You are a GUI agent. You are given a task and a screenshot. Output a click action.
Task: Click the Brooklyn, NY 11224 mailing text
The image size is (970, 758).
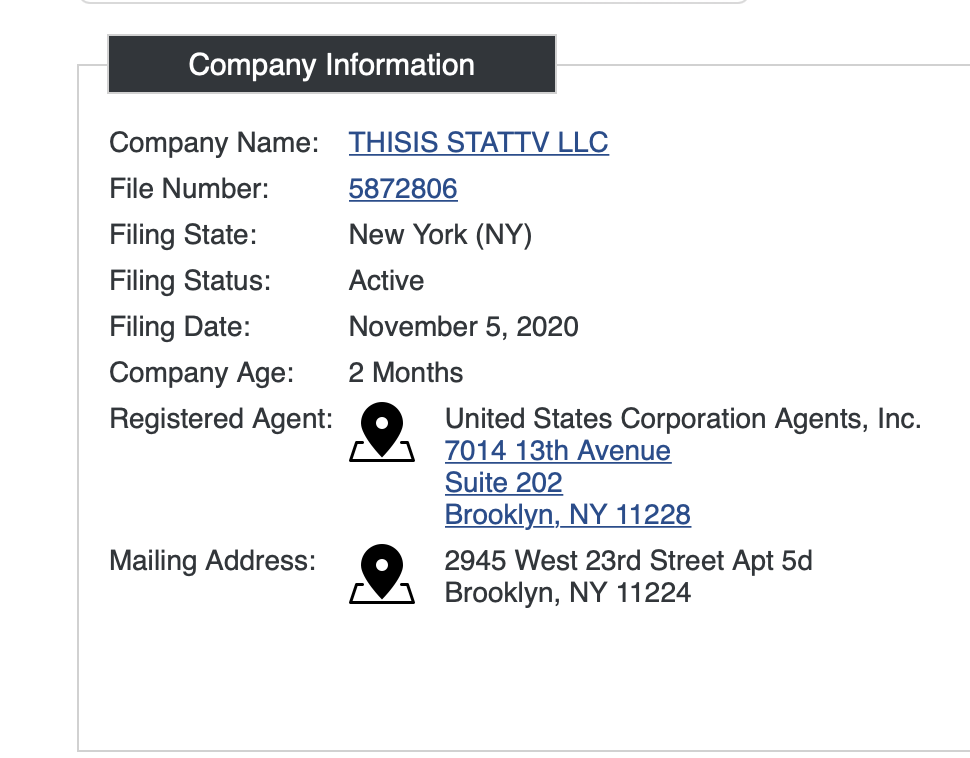point(567,593)
